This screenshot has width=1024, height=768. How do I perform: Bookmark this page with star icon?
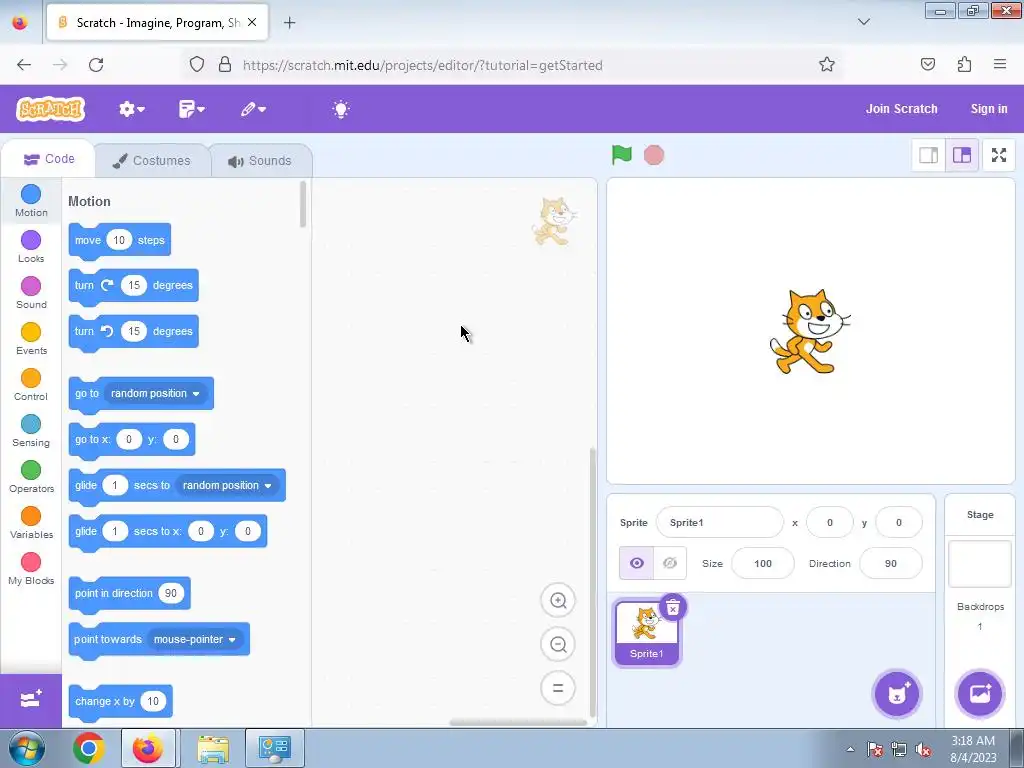pos(827,65)
